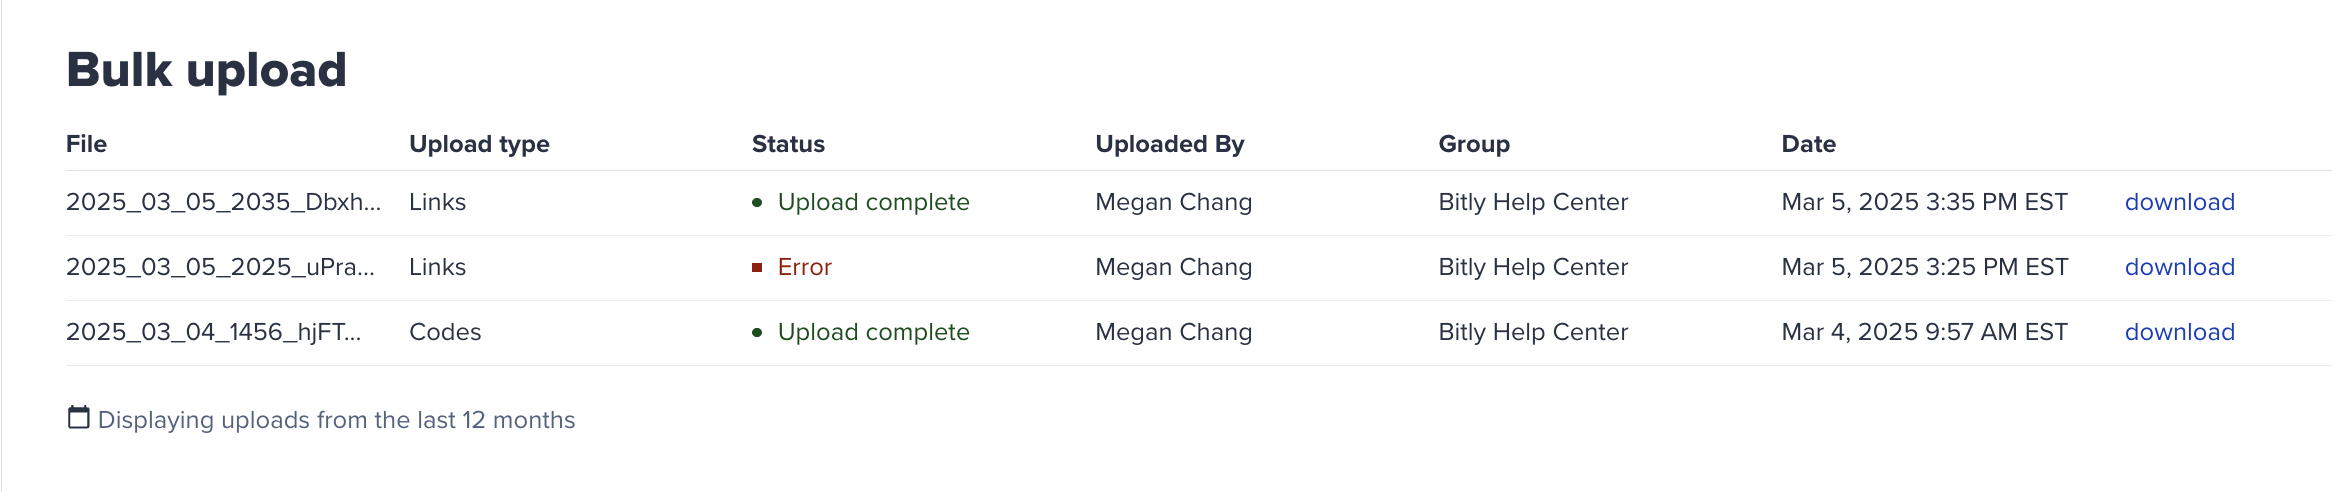The width and height of the screenshot is (2332, 492).
Task: Click the Status column header
Action: click(x=788, y=144)
